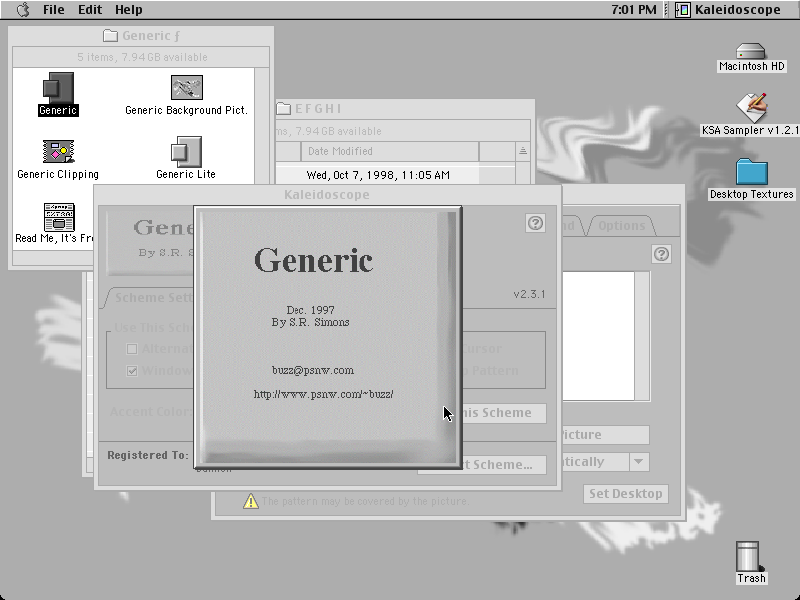
Task: Click the Trash icon
Action: click(x=750, y=557)
